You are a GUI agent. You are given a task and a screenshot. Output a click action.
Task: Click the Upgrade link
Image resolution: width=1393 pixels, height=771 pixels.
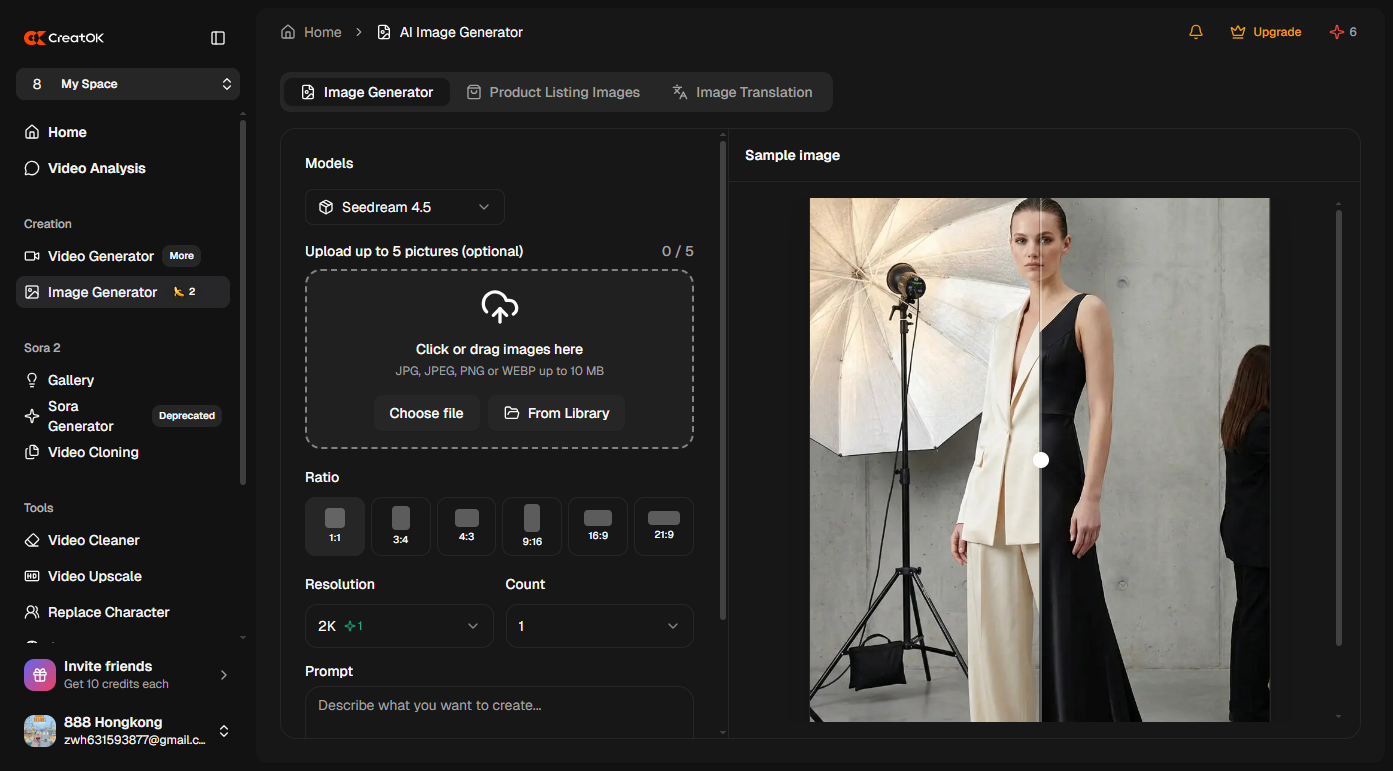(1266, 32)
